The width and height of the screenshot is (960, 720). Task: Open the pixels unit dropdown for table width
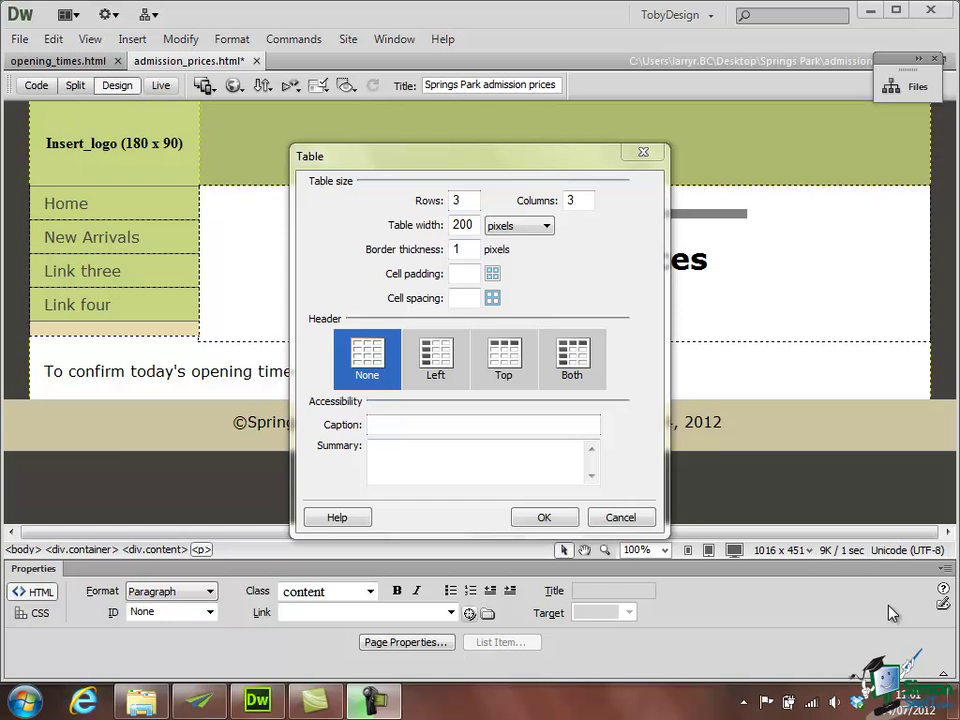pyautogui.click(x=519, y=226)
